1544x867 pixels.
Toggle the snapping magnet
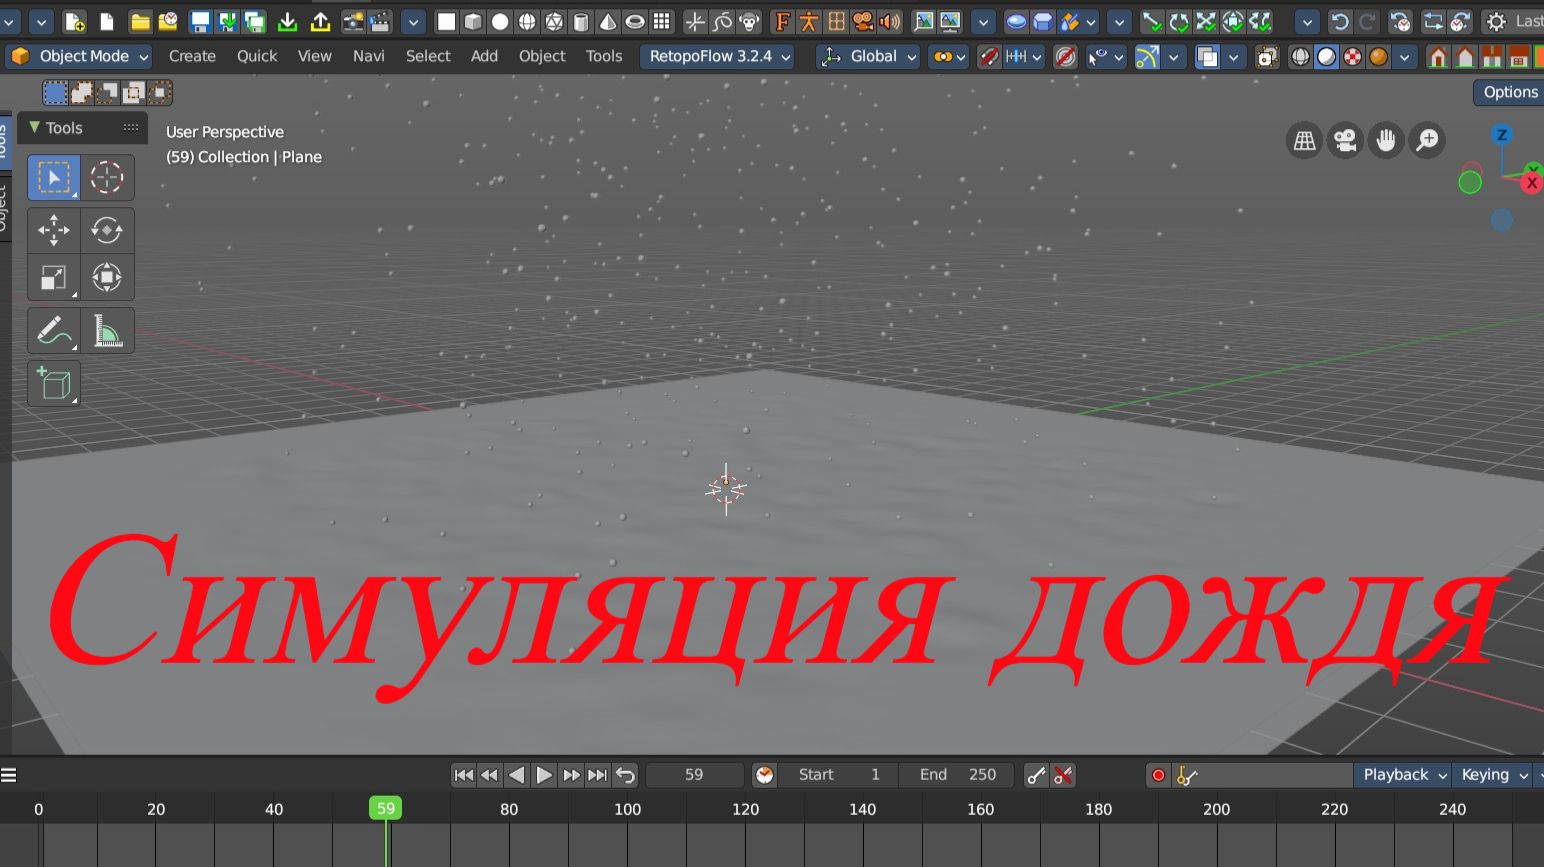tap(989, 57)
